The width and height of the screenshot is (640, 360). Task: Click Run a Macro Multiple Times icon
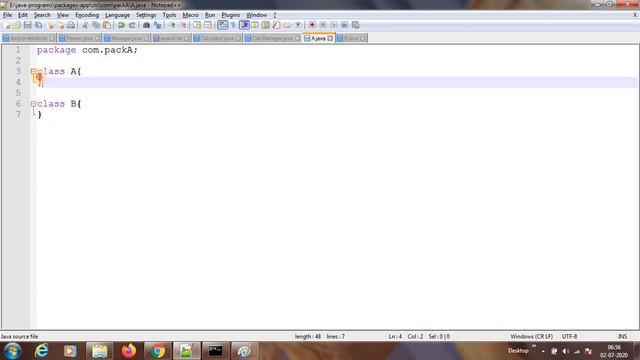coord(344,25)
